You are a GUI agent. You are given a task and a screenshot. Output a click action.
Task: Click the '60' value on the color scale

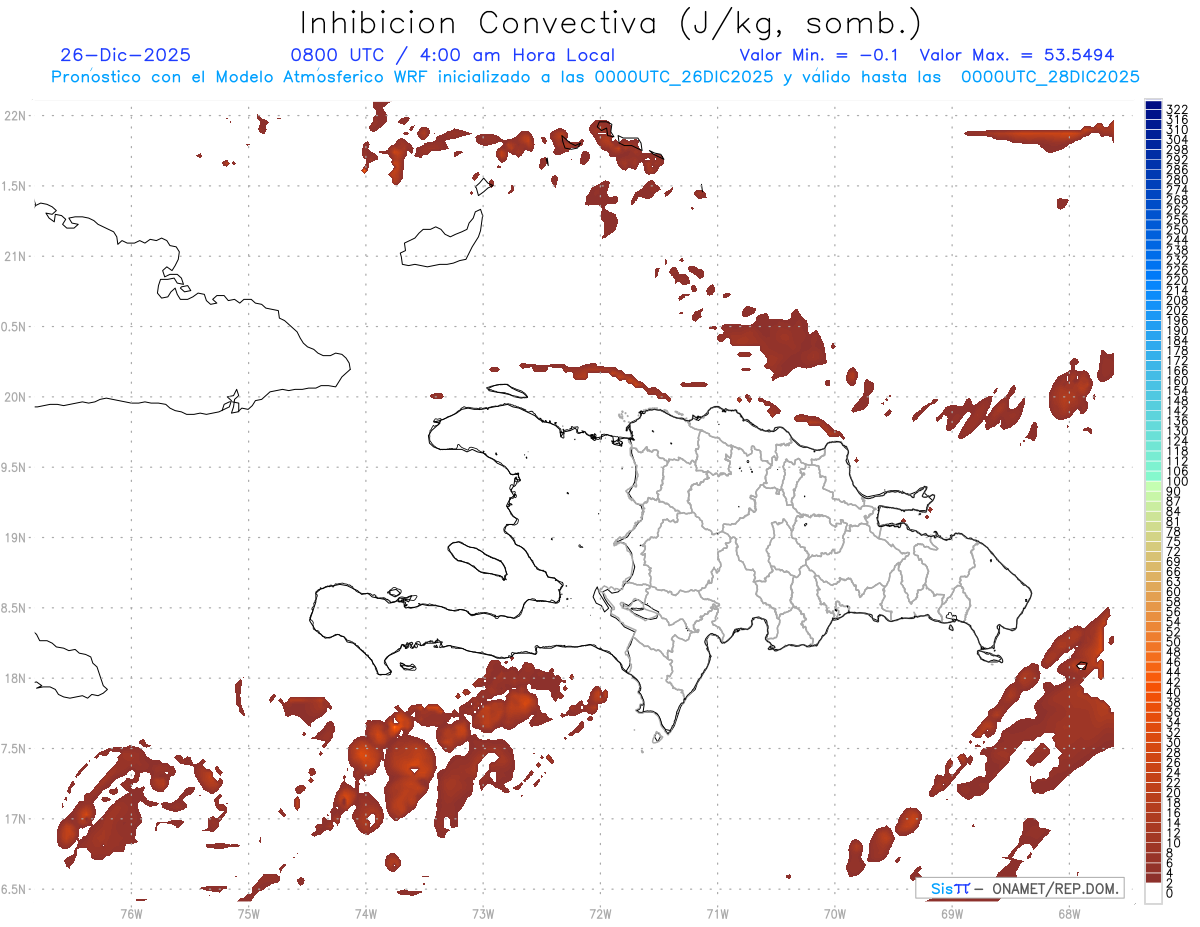click(1173, 591)
